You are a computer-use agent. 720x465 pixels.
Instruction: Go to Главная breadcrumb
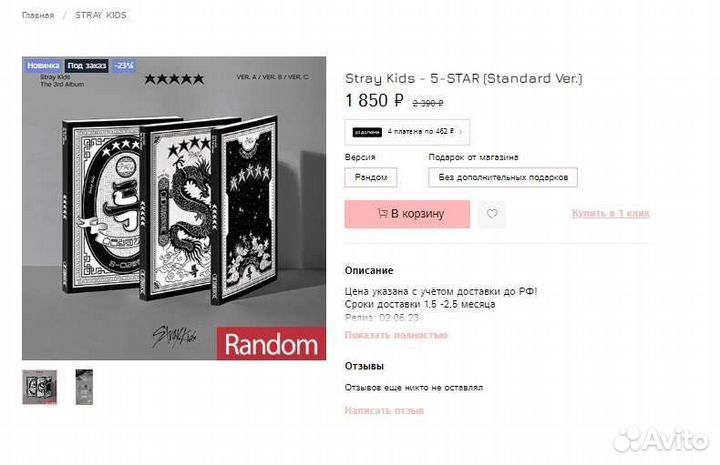point(38,15)
